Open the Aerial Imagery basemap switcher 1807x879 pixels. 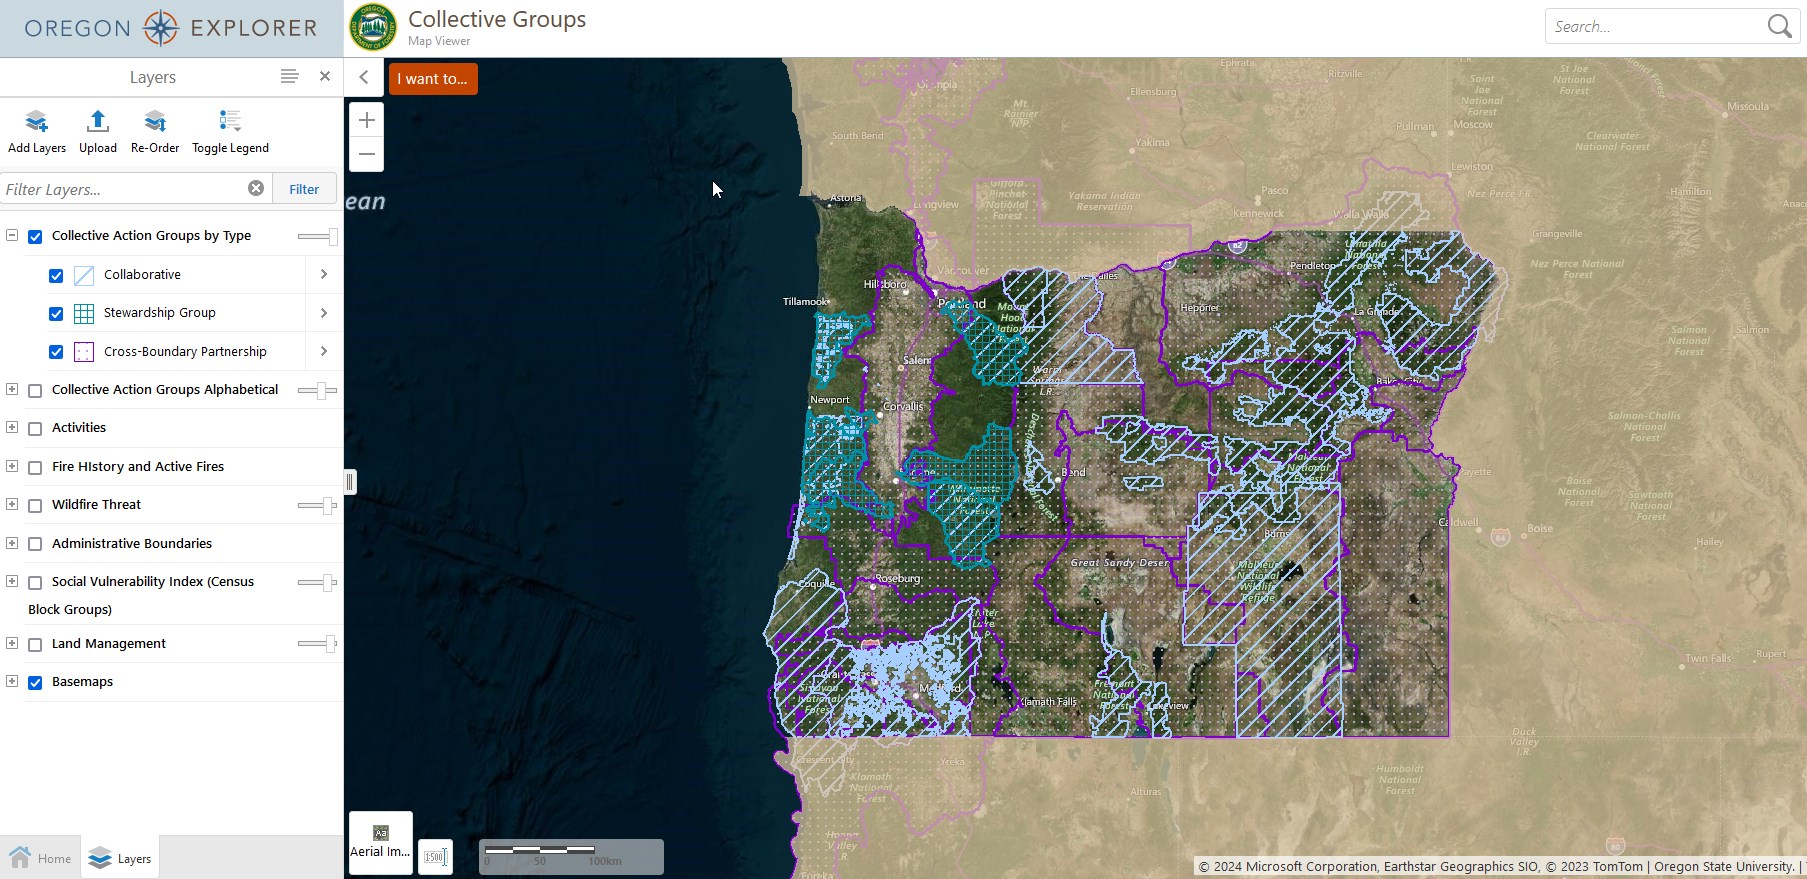[380, 842]
